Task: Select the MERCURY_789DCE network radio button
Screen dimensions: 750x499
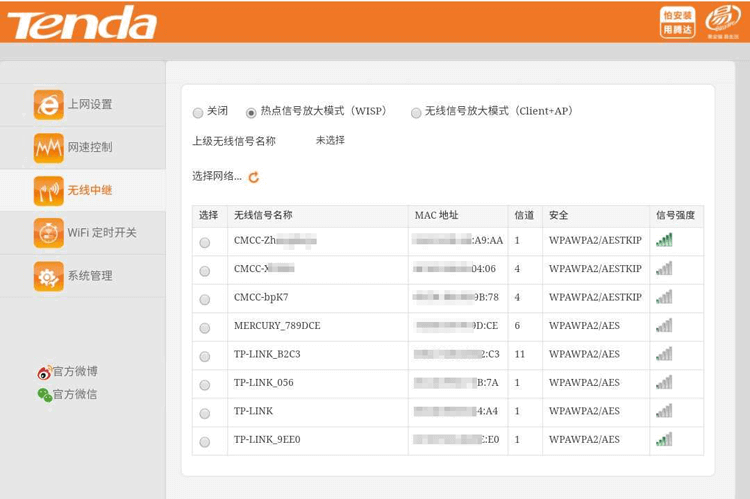Action: (x=205, y=328)
